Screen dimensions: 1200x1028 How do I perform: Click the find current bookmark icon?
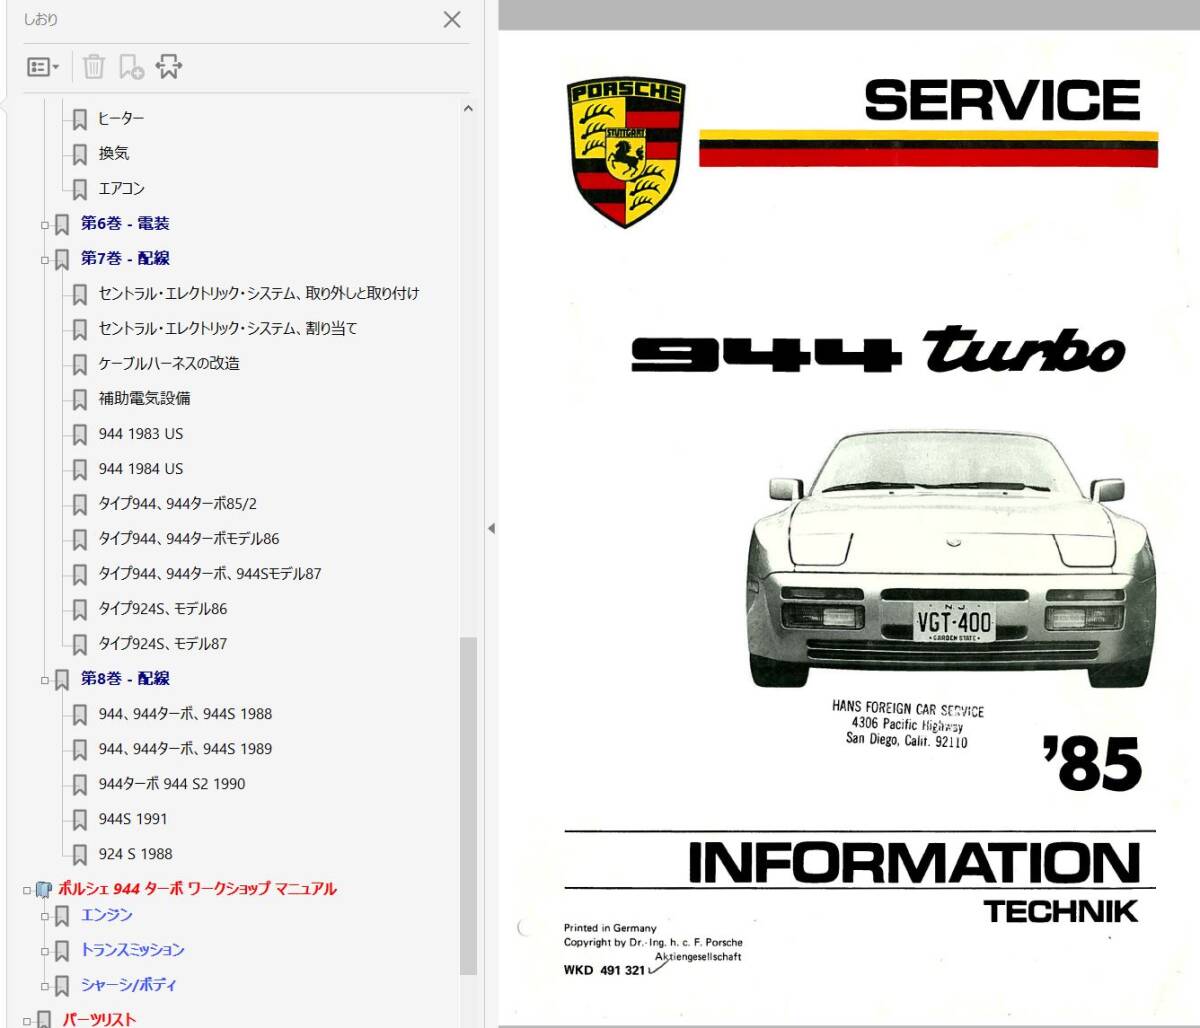click(x=169, y=67)
